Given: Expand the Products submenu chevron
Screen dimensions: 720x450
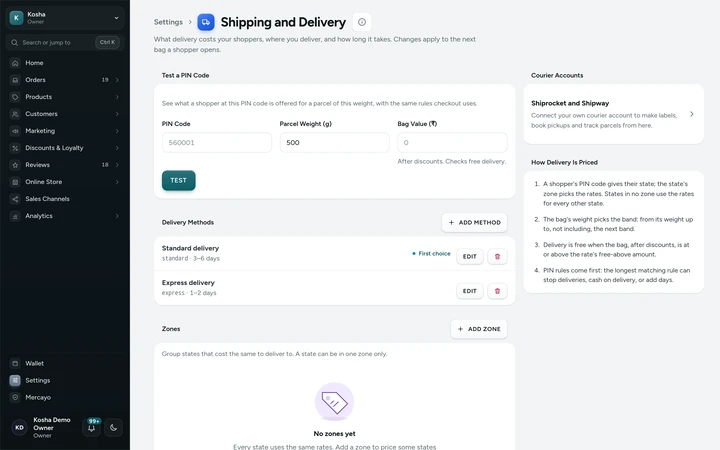Looking at the screenshot, I should (x=117, y=97).
